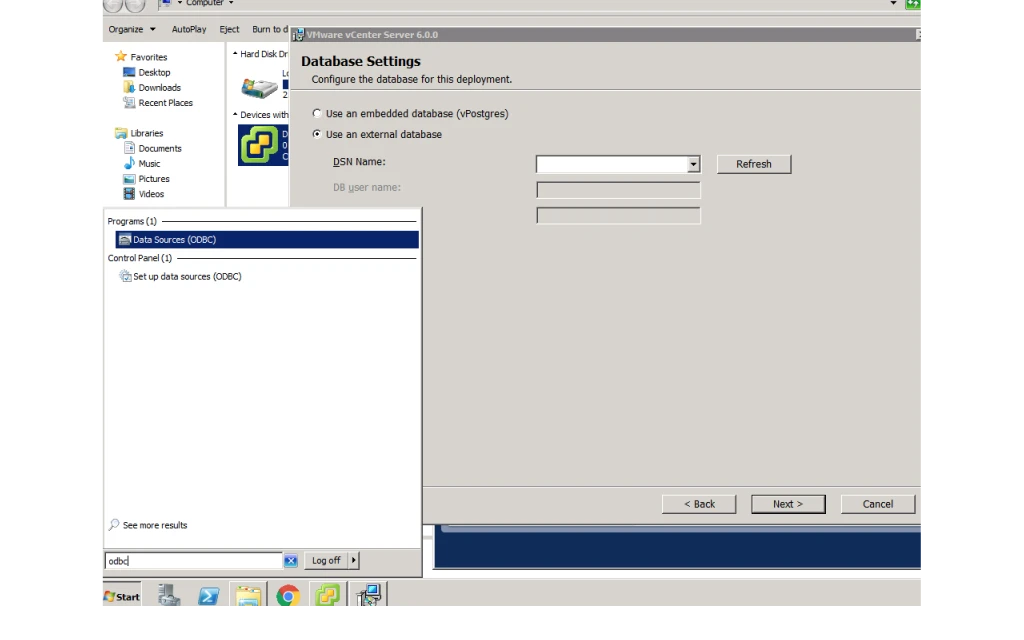1024x640 pixels.
Task: Click the Pictures library icon
Action: (129, 178)
